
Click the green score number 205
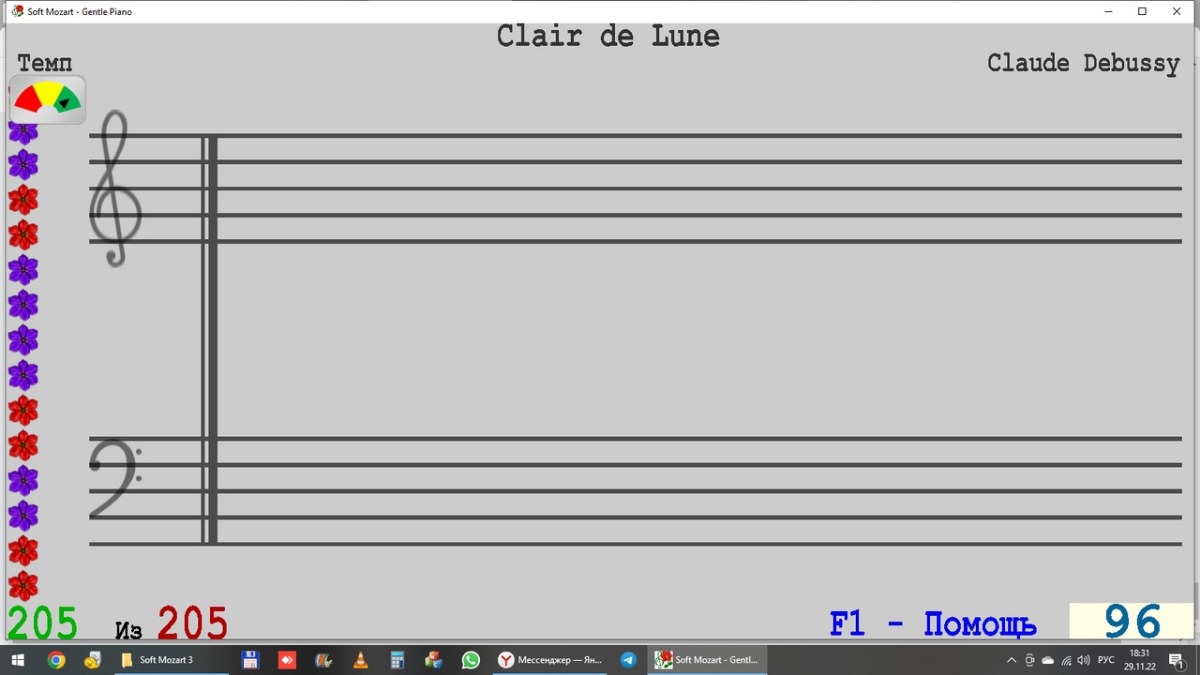[x=42, y=623]
